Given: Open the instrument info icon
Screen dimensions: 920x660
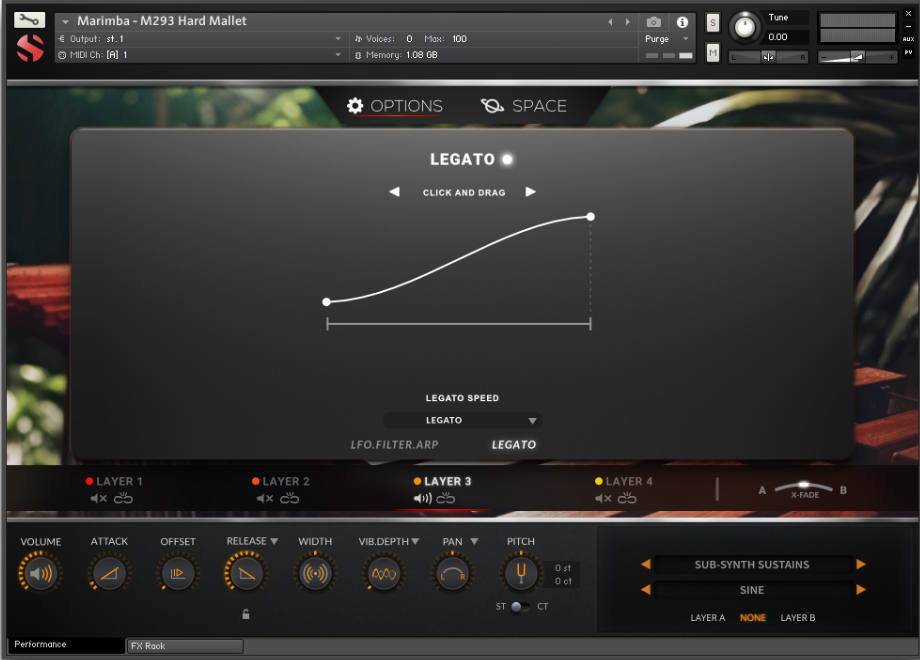Looking at the screenshot, I should (682, 22).
